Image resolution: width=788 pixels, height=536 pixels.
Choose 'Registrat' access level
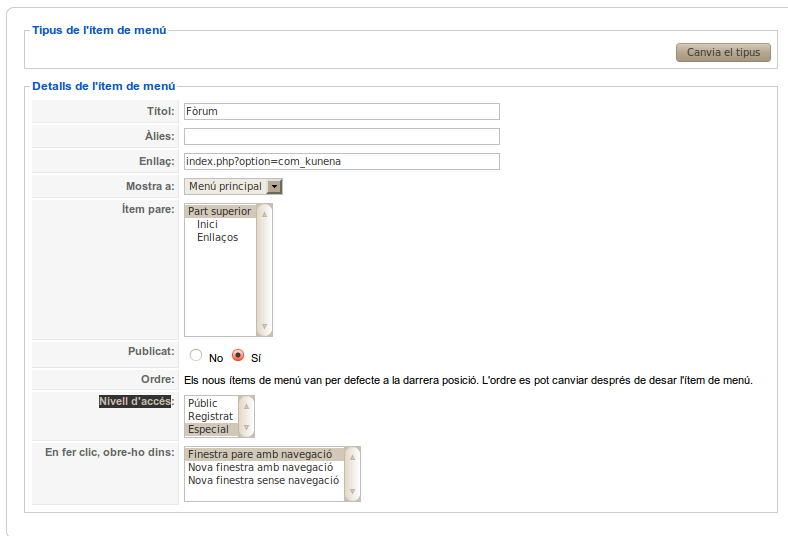pyautogui.click(x=210, y=416)
